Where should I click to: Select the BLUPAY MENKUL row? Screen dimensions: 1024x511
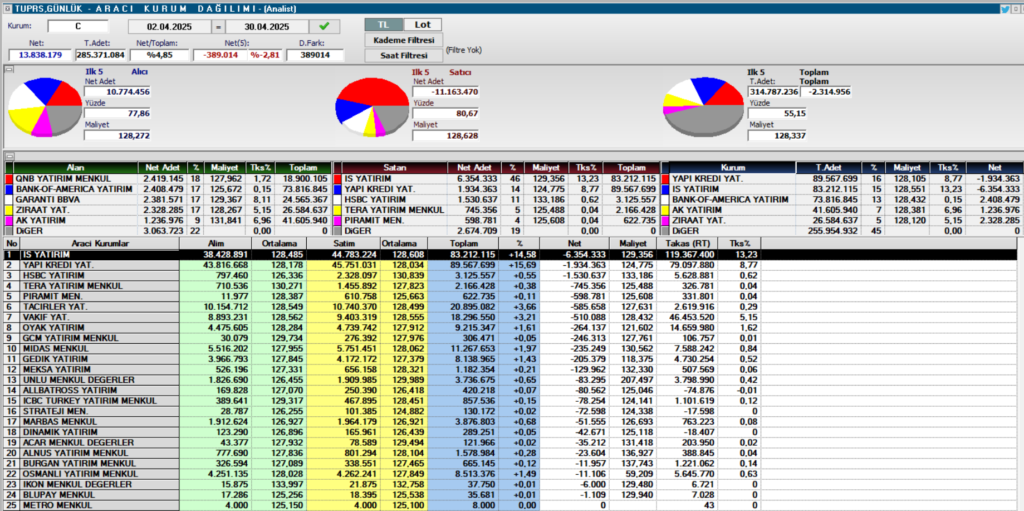[x=509, y=495]
